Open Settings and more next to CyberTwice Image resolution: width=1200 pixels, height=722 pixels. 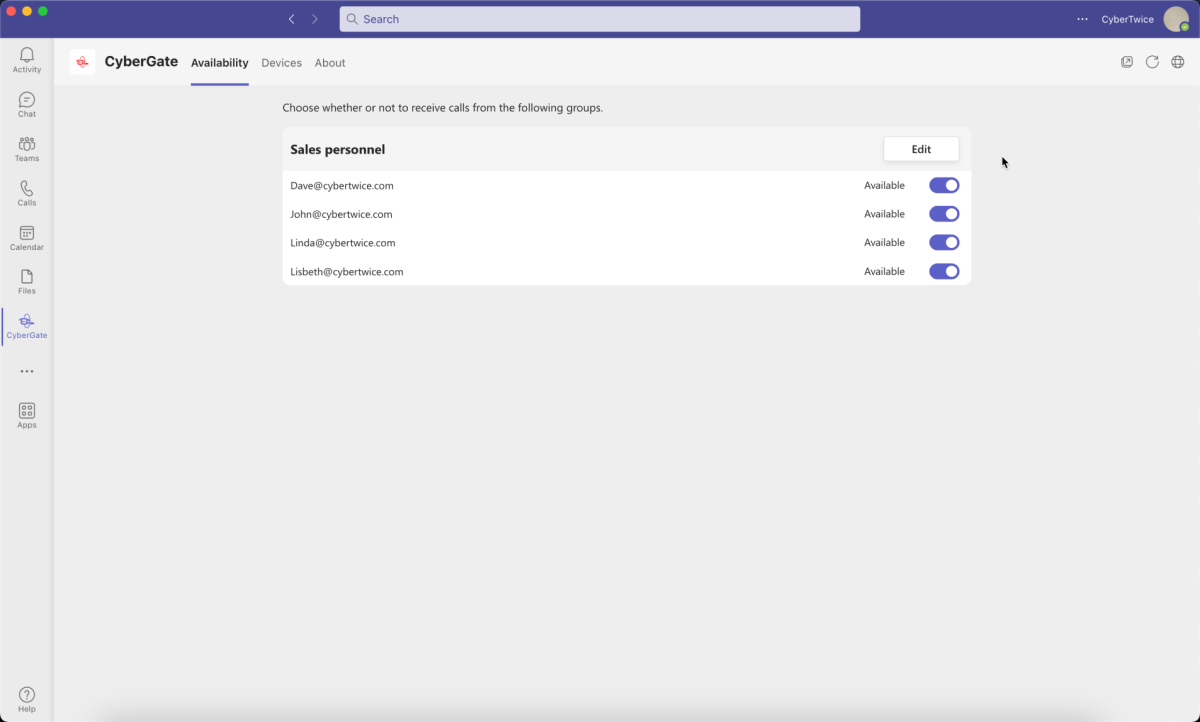click(1082, 19)
